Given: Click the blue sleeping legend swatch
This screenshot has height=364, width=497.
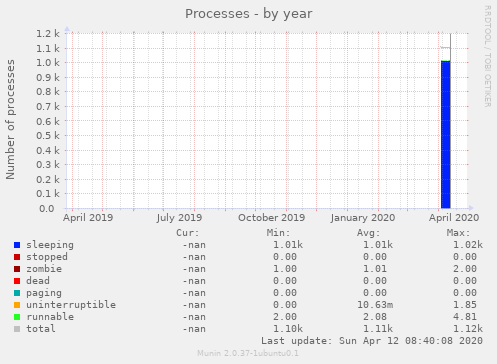Looking at the screenshot, I should point(17,245).
